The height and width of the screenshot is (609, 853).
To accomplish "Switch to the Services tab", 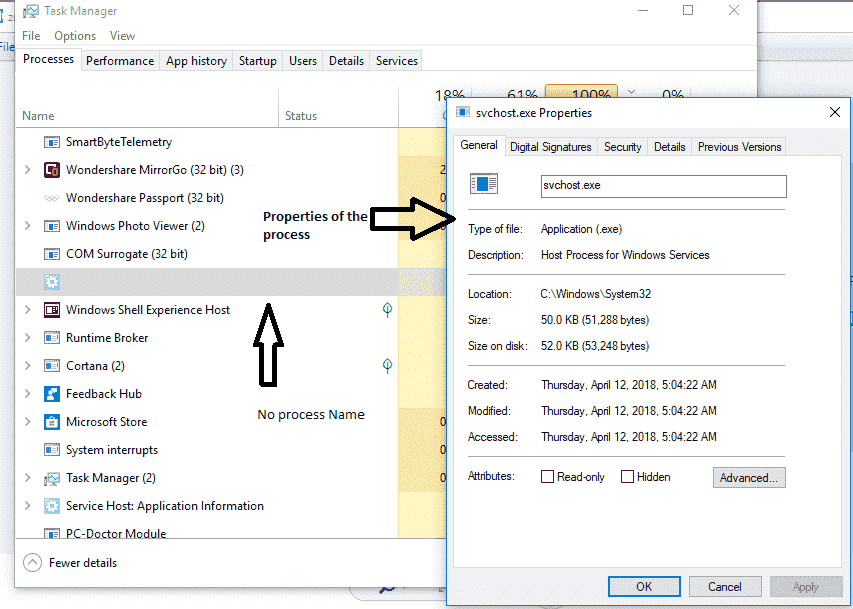I will (x=397, y=61).
